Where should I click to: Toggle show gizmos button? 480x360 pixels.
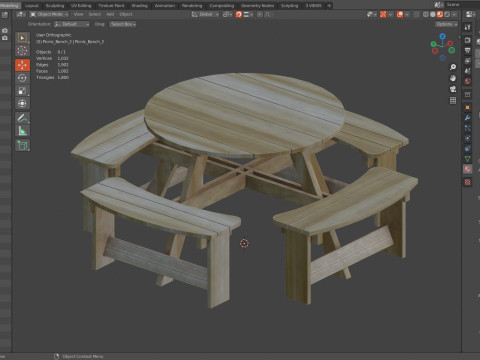pos(383,14)
